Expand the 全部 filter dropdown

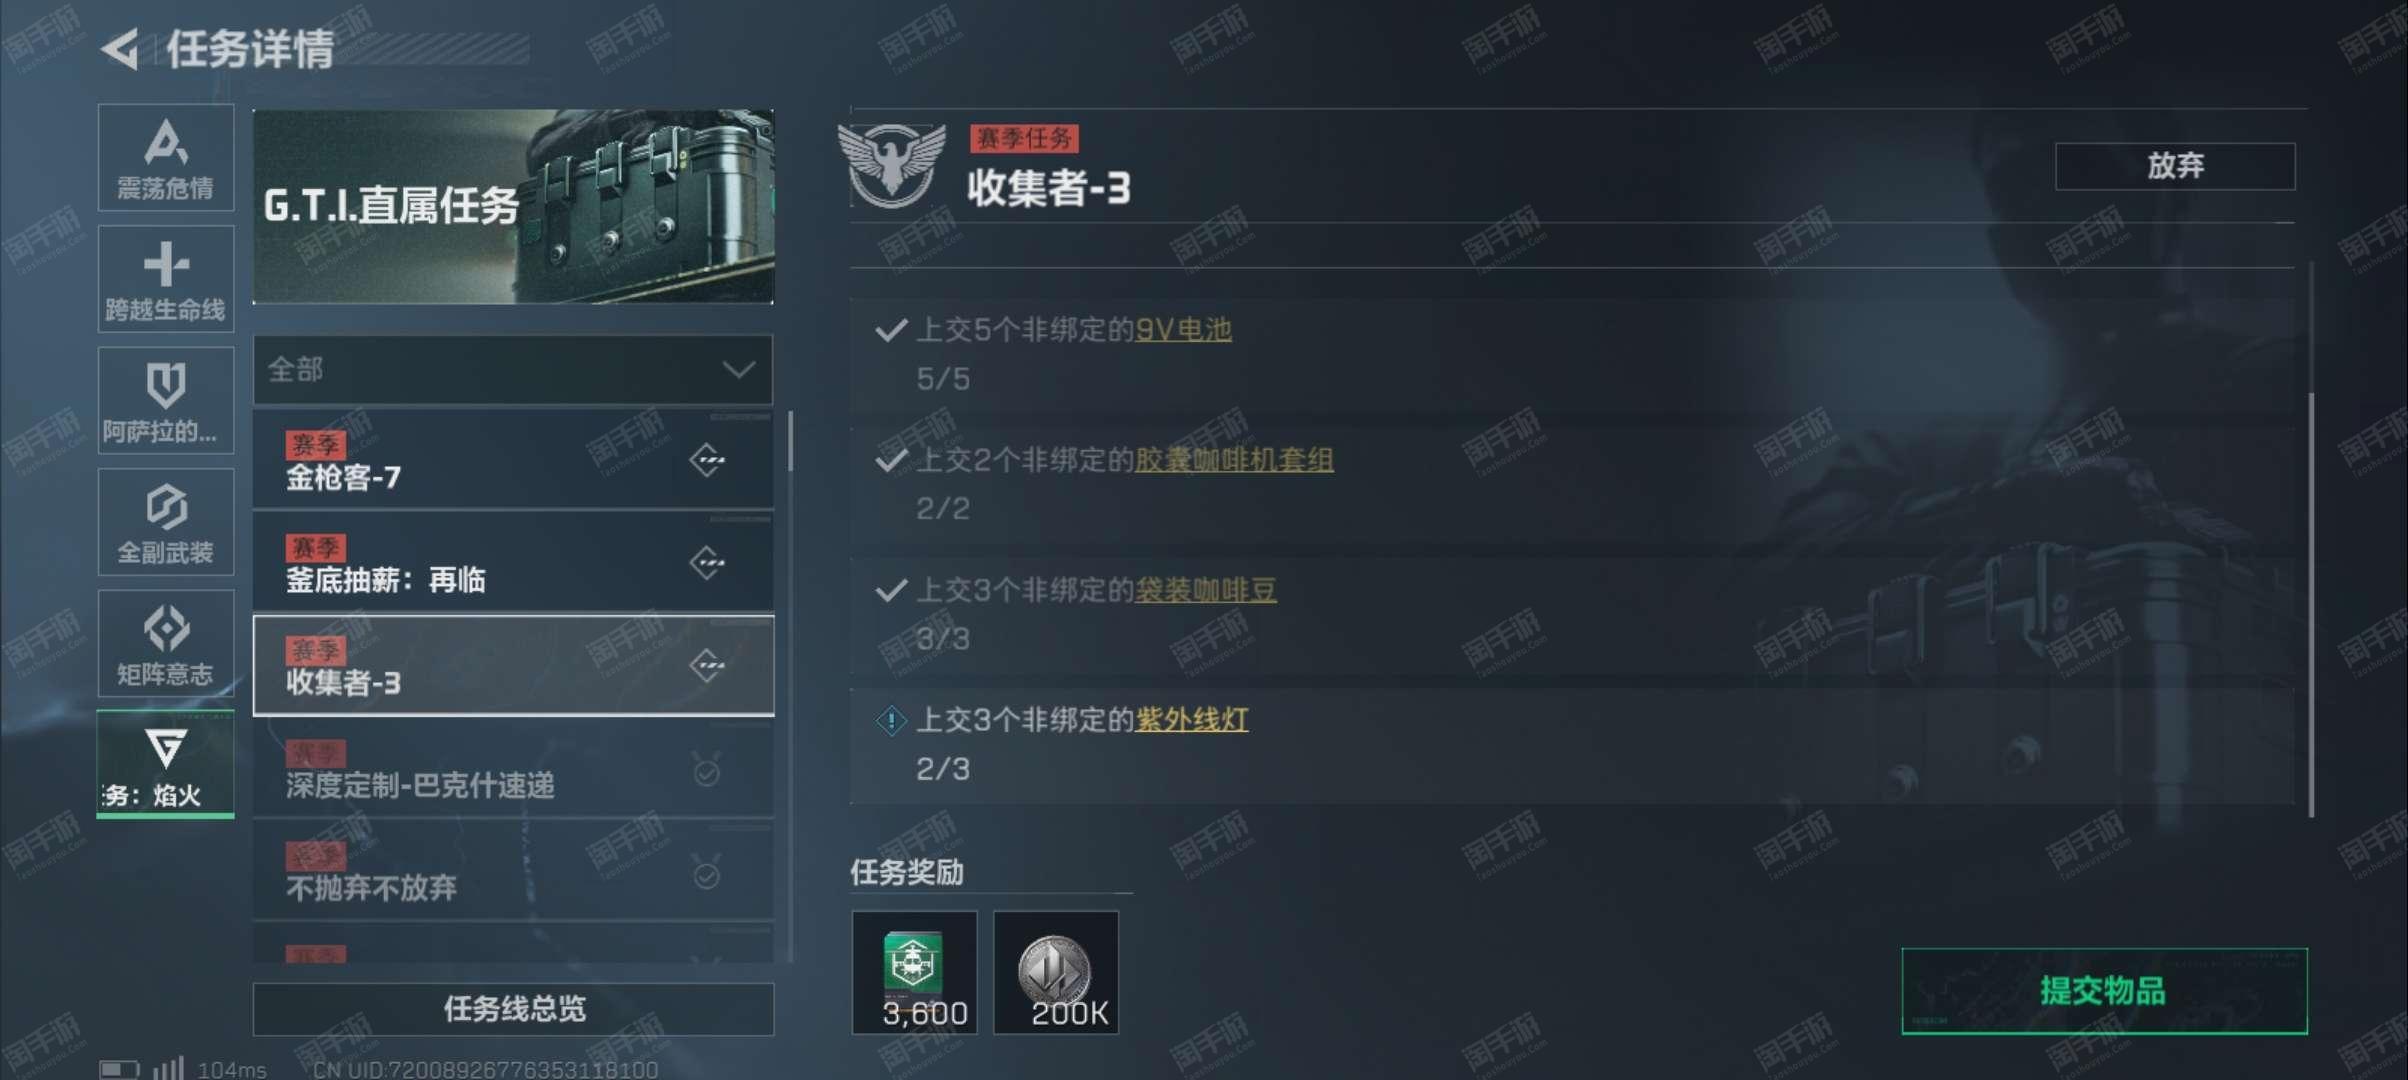[x=513, y=370]
